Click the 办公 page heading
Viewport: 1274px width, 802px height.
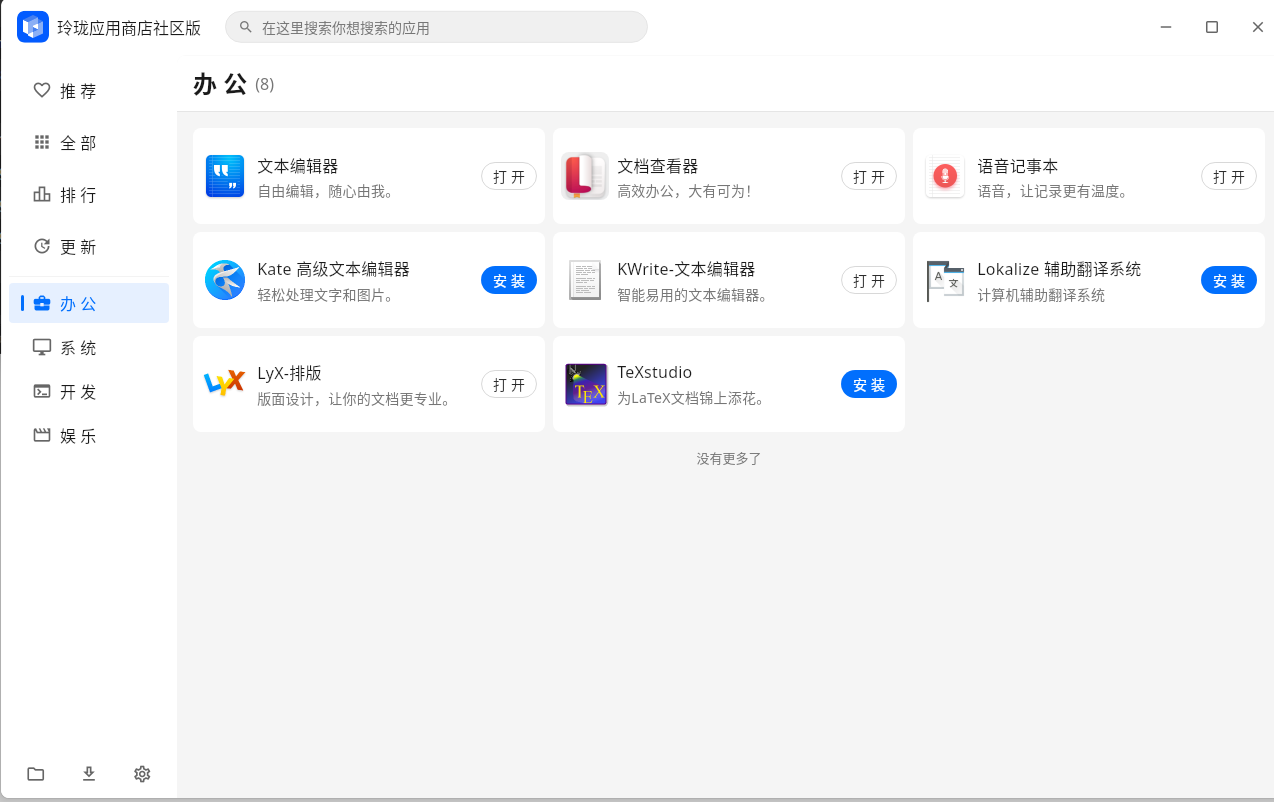coord(220,84)
